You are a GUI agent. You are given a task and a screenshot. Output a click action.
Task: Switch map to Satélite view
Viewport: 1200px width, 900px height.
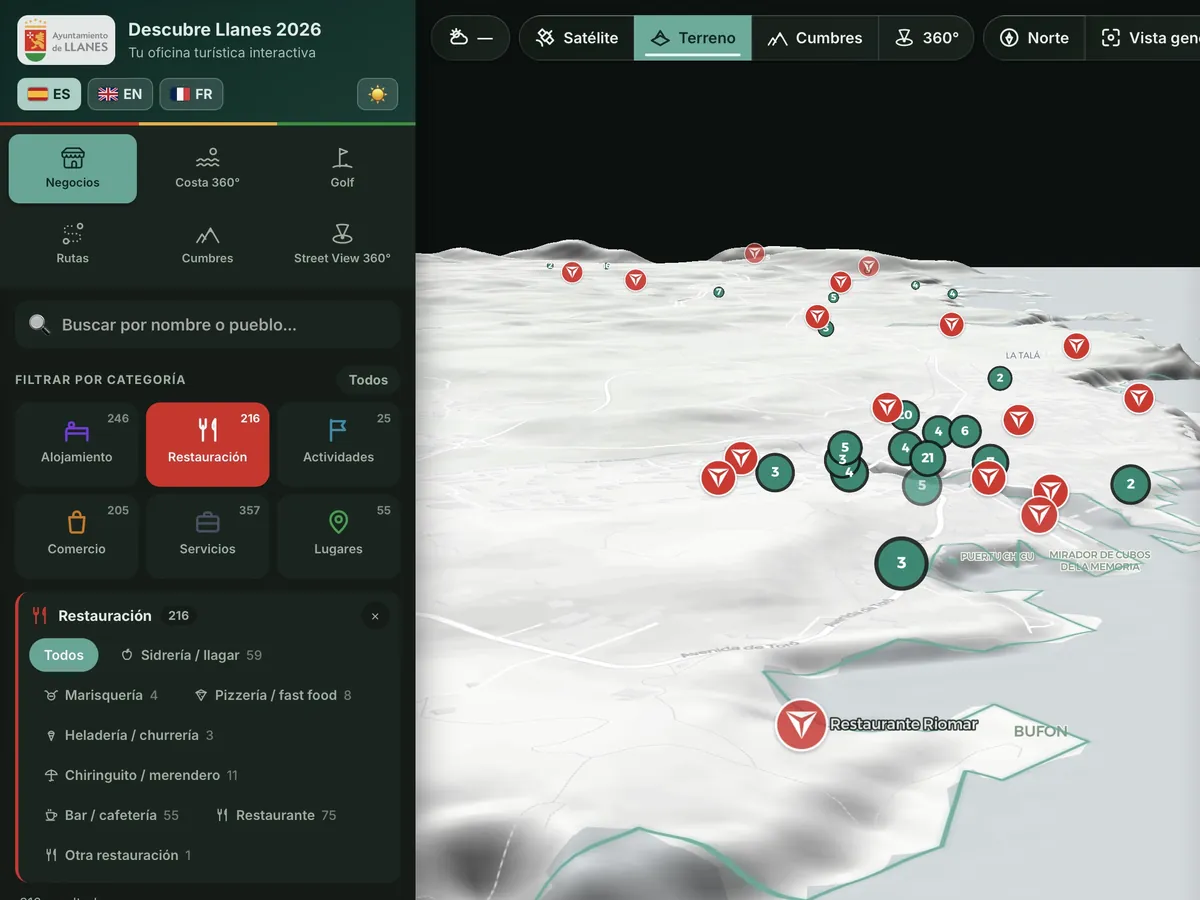click(x=577, y=38)
